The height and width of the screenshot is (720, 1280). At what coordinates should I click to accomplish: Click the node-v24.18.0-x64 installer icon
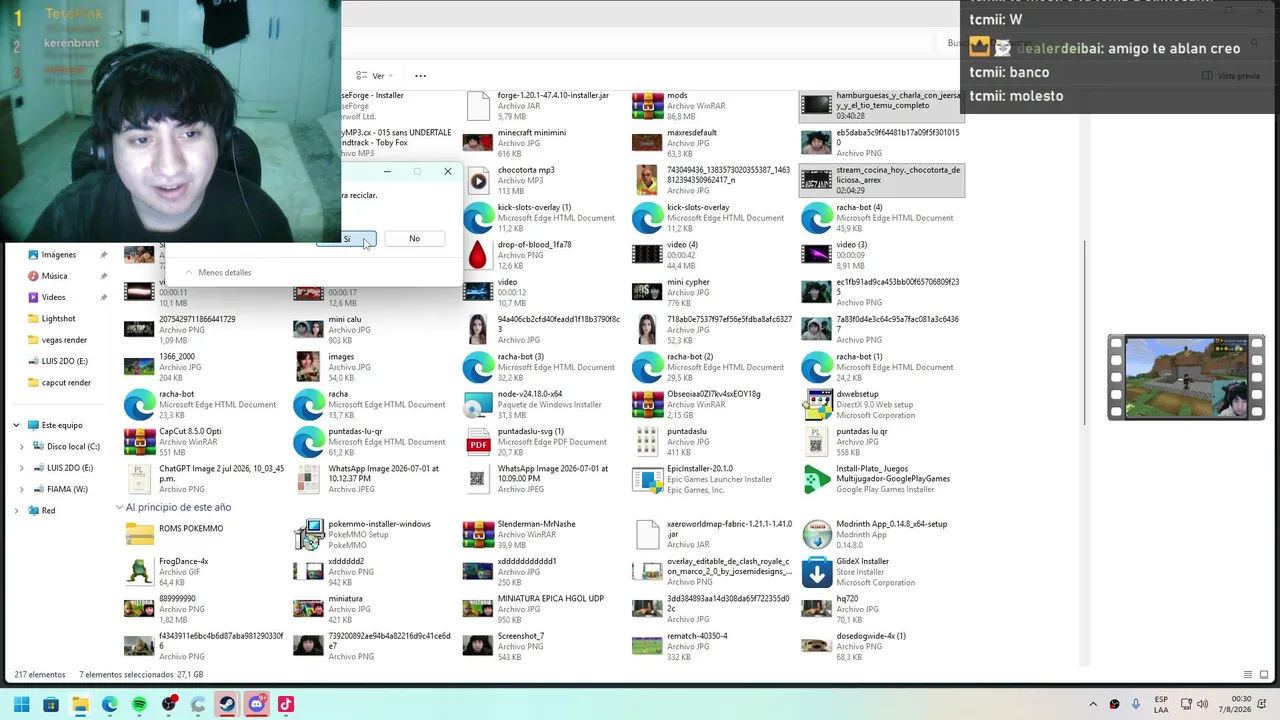[x=478, y=404]
